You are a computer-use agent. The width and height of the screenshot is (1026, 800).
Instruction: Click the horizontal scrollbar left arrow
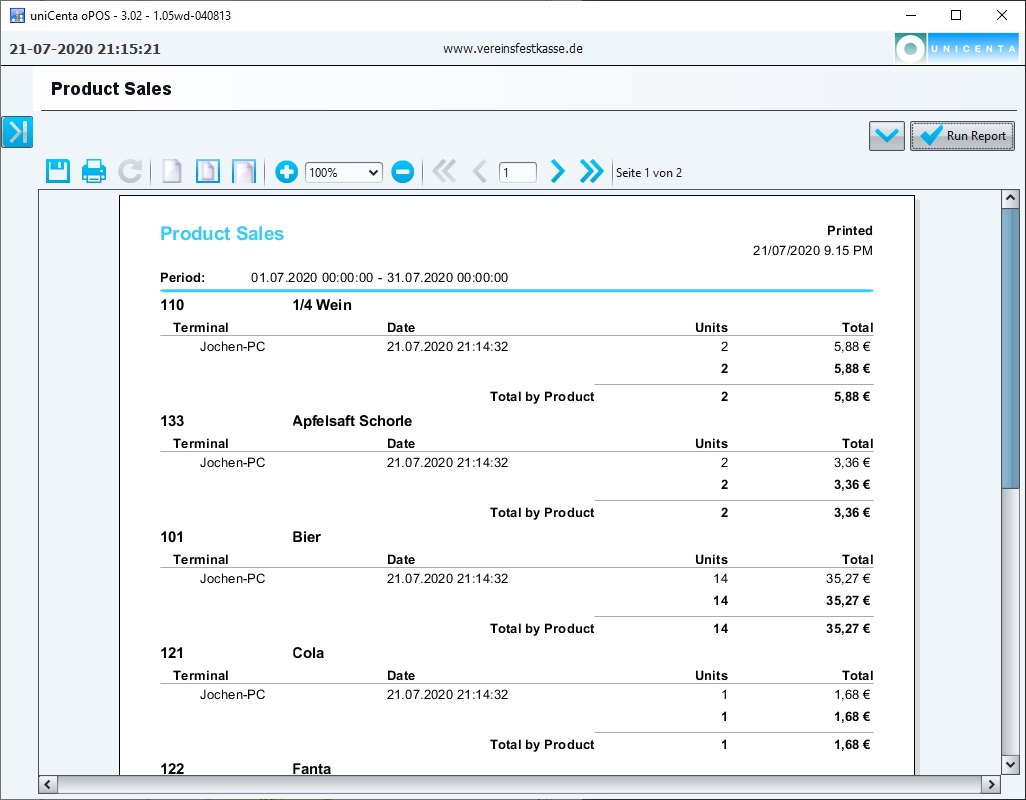pos(48,784)
